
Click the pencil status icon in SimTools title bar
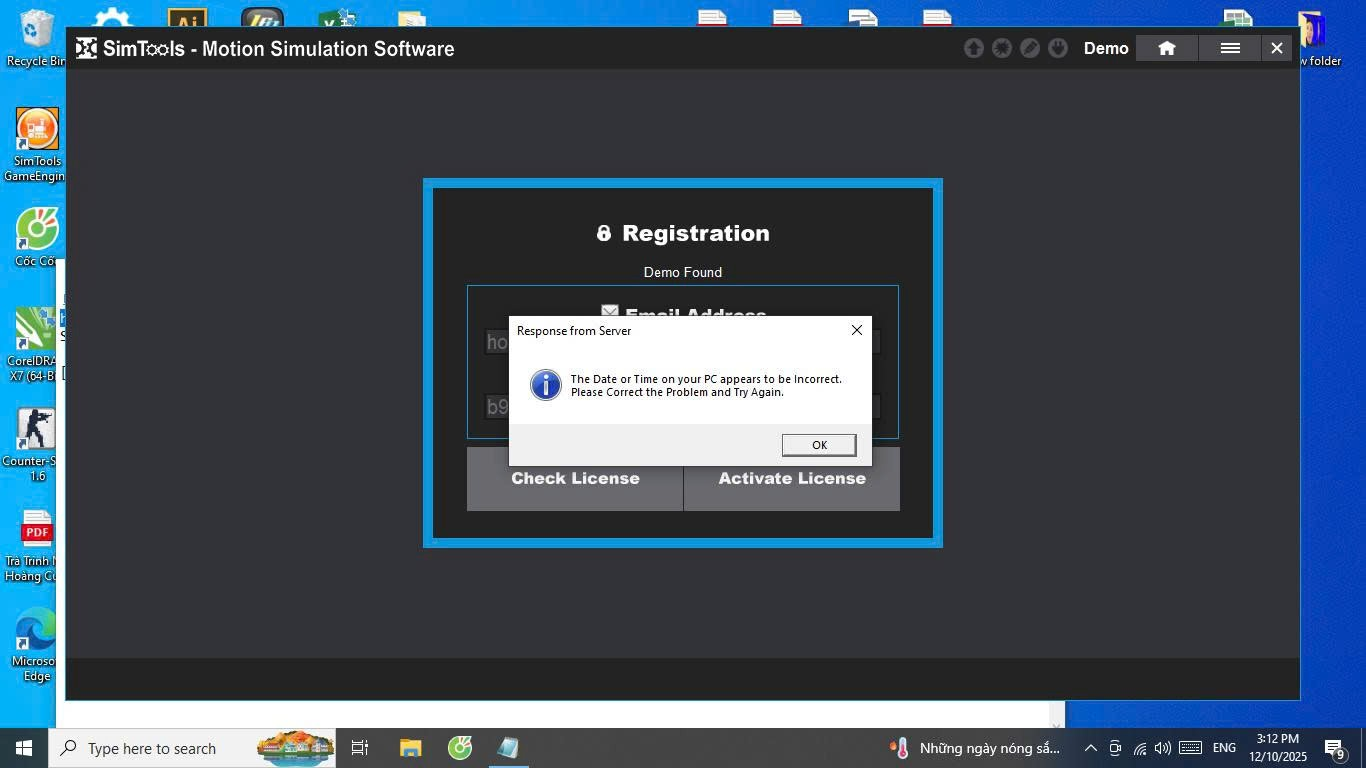pos(1030,48)
